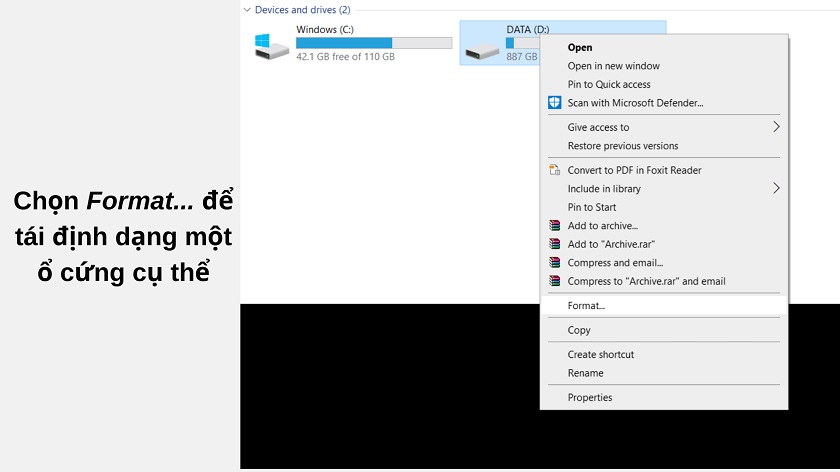This screenshot has height=472, width=840.
Task: Choose Convert to PDF in Foxit Reader
Action: (x=664, y=170)
